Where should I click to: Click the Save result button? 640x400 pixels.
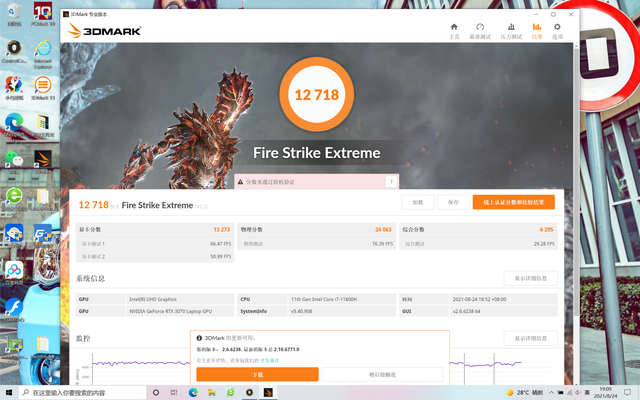point(453,202)
